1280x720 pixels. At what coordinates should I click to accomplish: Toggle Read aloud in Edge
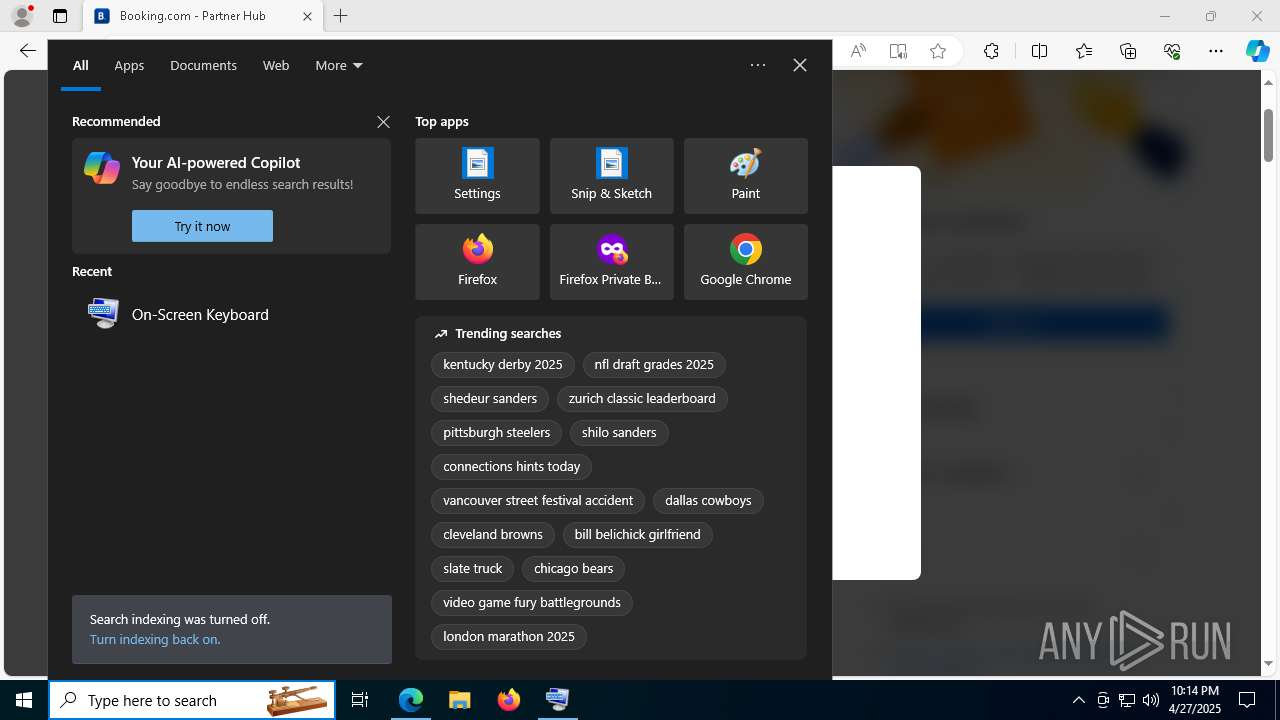click(858, 51)
